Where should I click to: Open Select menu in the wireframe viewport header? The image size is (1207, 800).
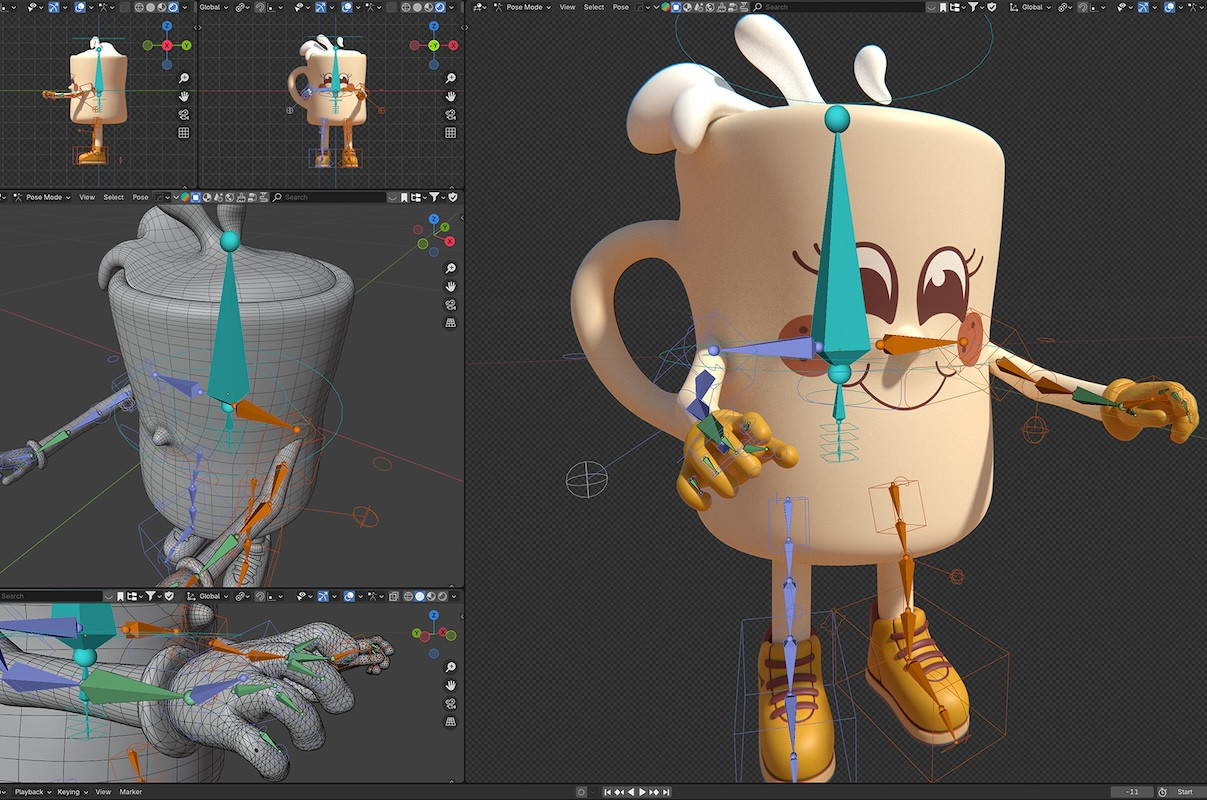pyautogui.click(x=114, y=197)
